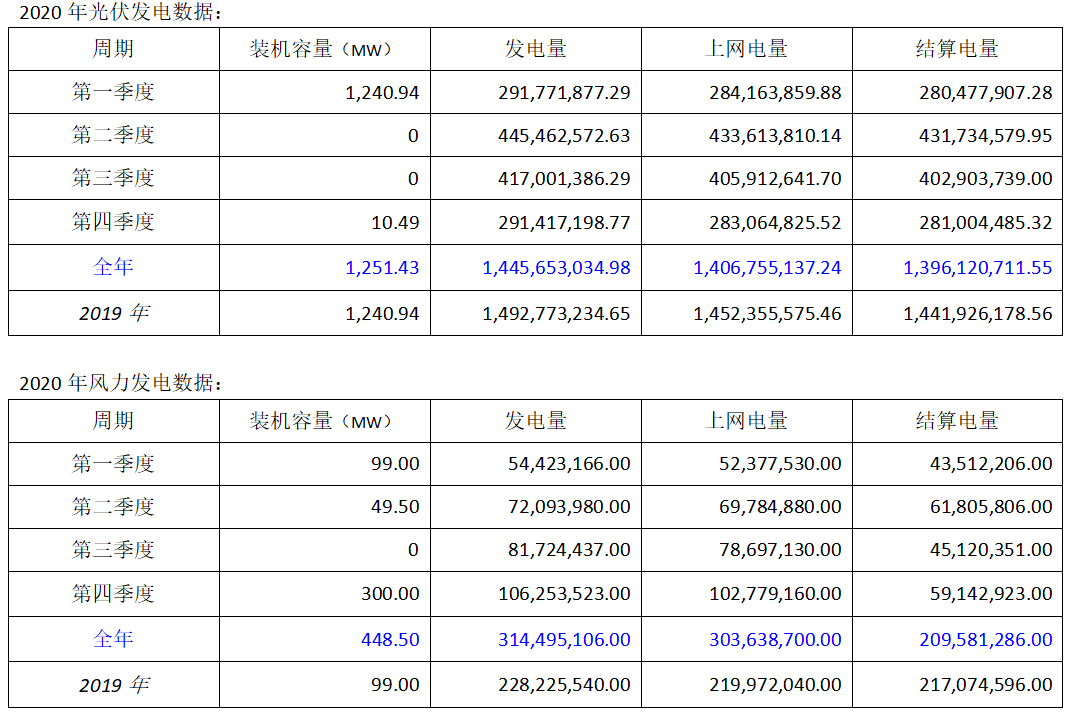Select value 52,377,530.00
Viewport: 1072px width, 717px height.
[780, 463]
